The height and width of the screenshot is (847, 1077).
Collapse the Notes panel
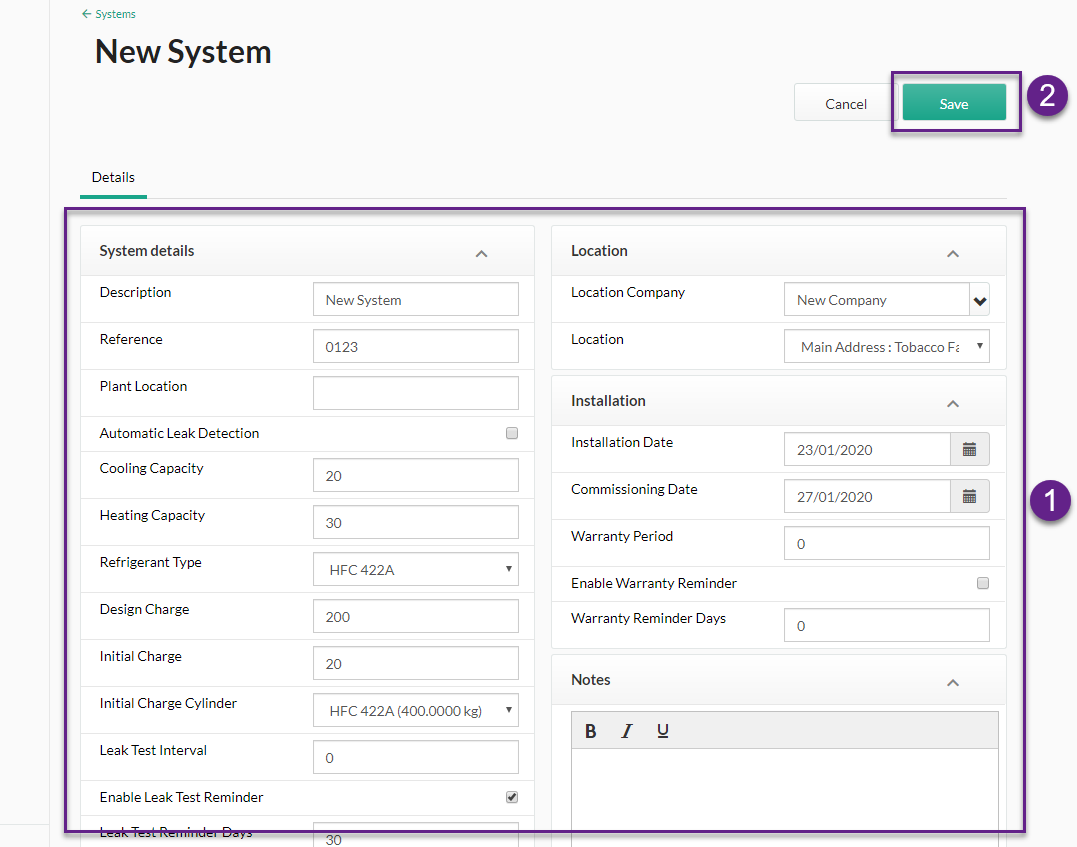953,682
